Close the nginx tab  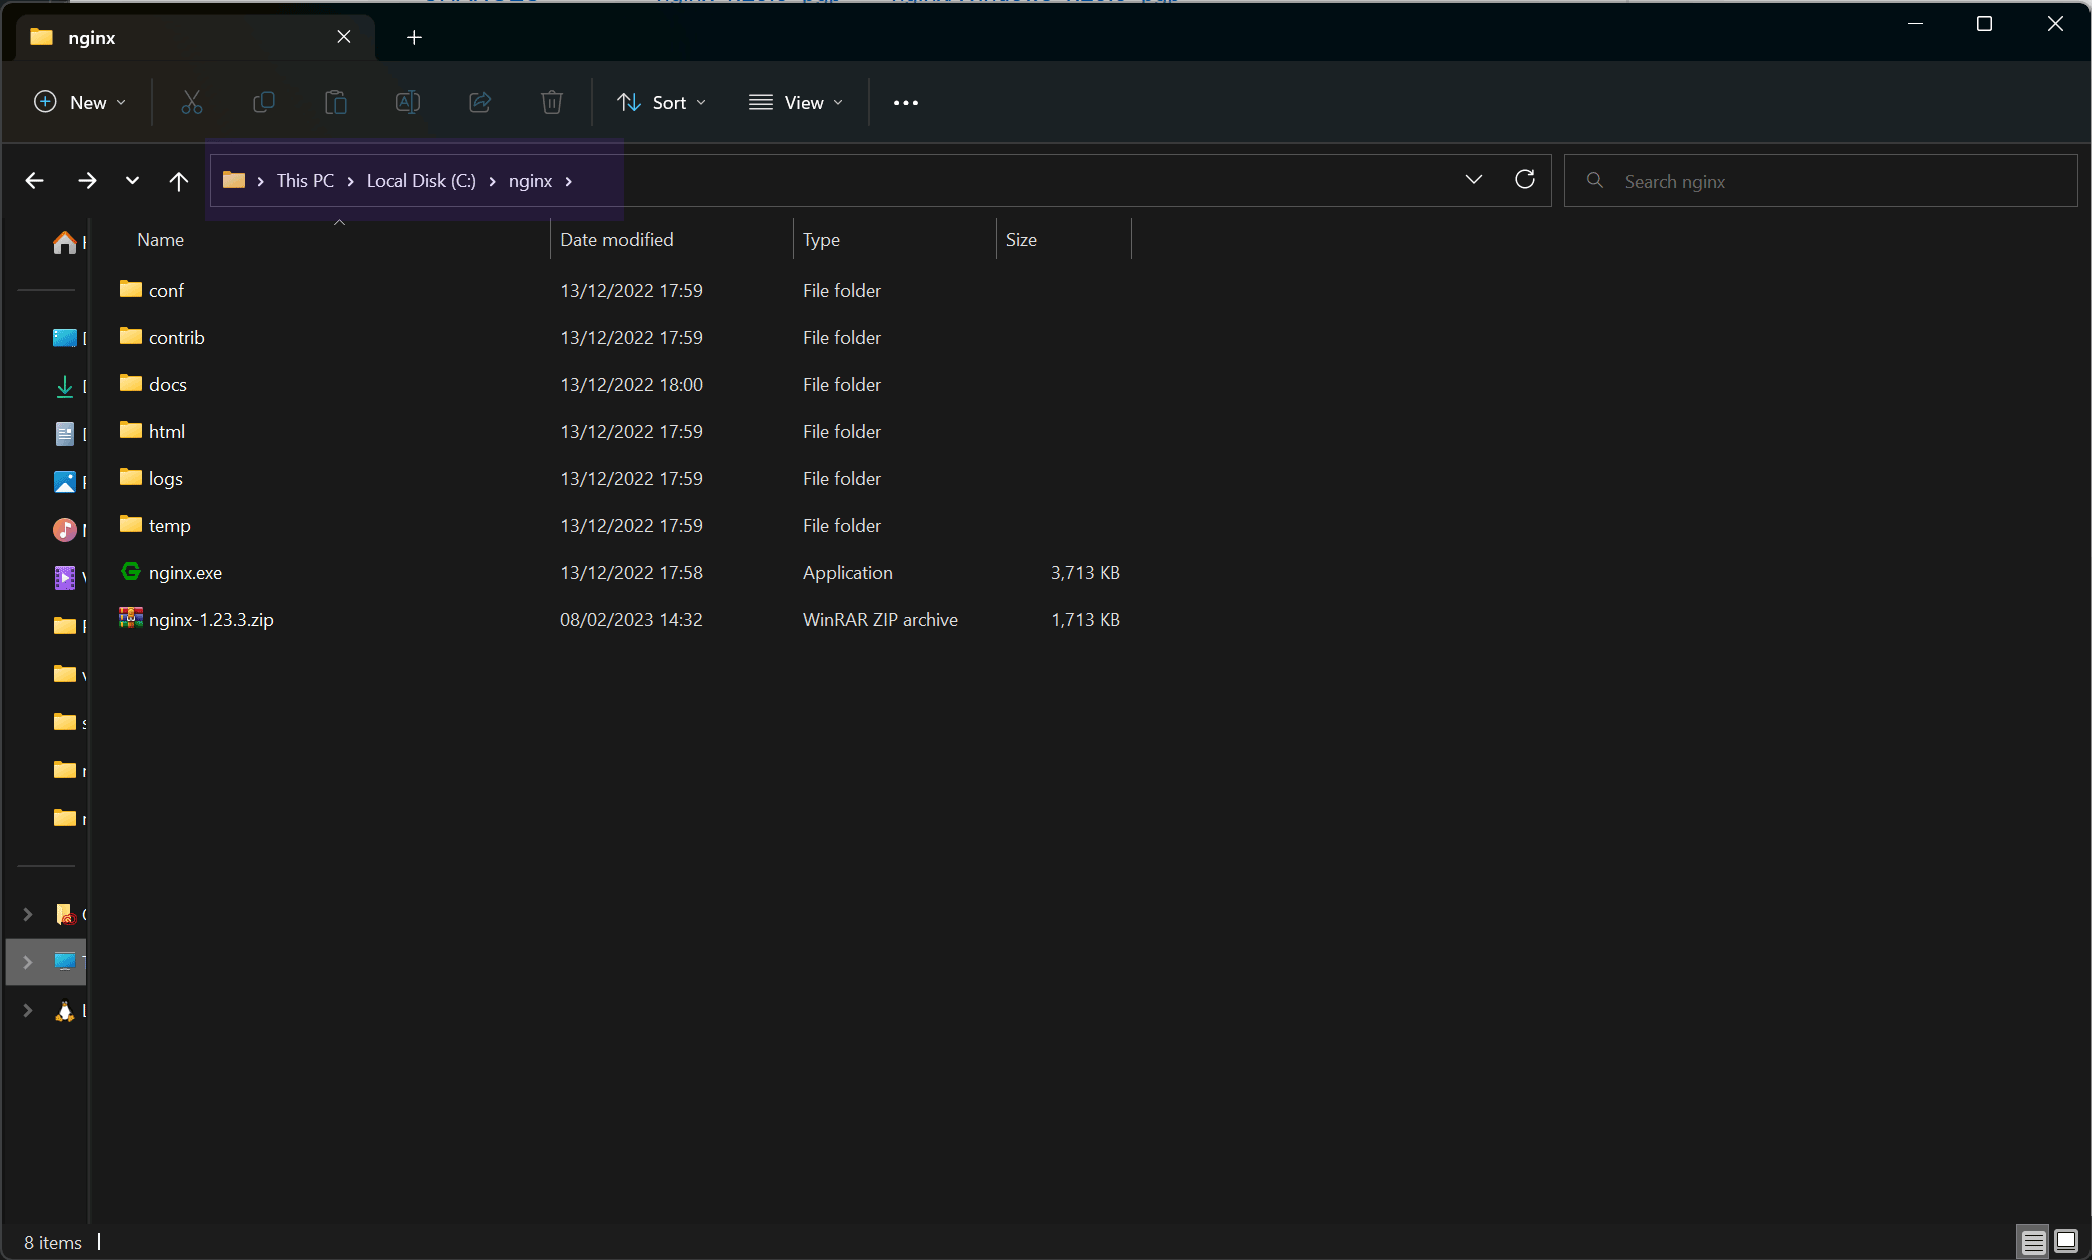(x=344, y=37)
